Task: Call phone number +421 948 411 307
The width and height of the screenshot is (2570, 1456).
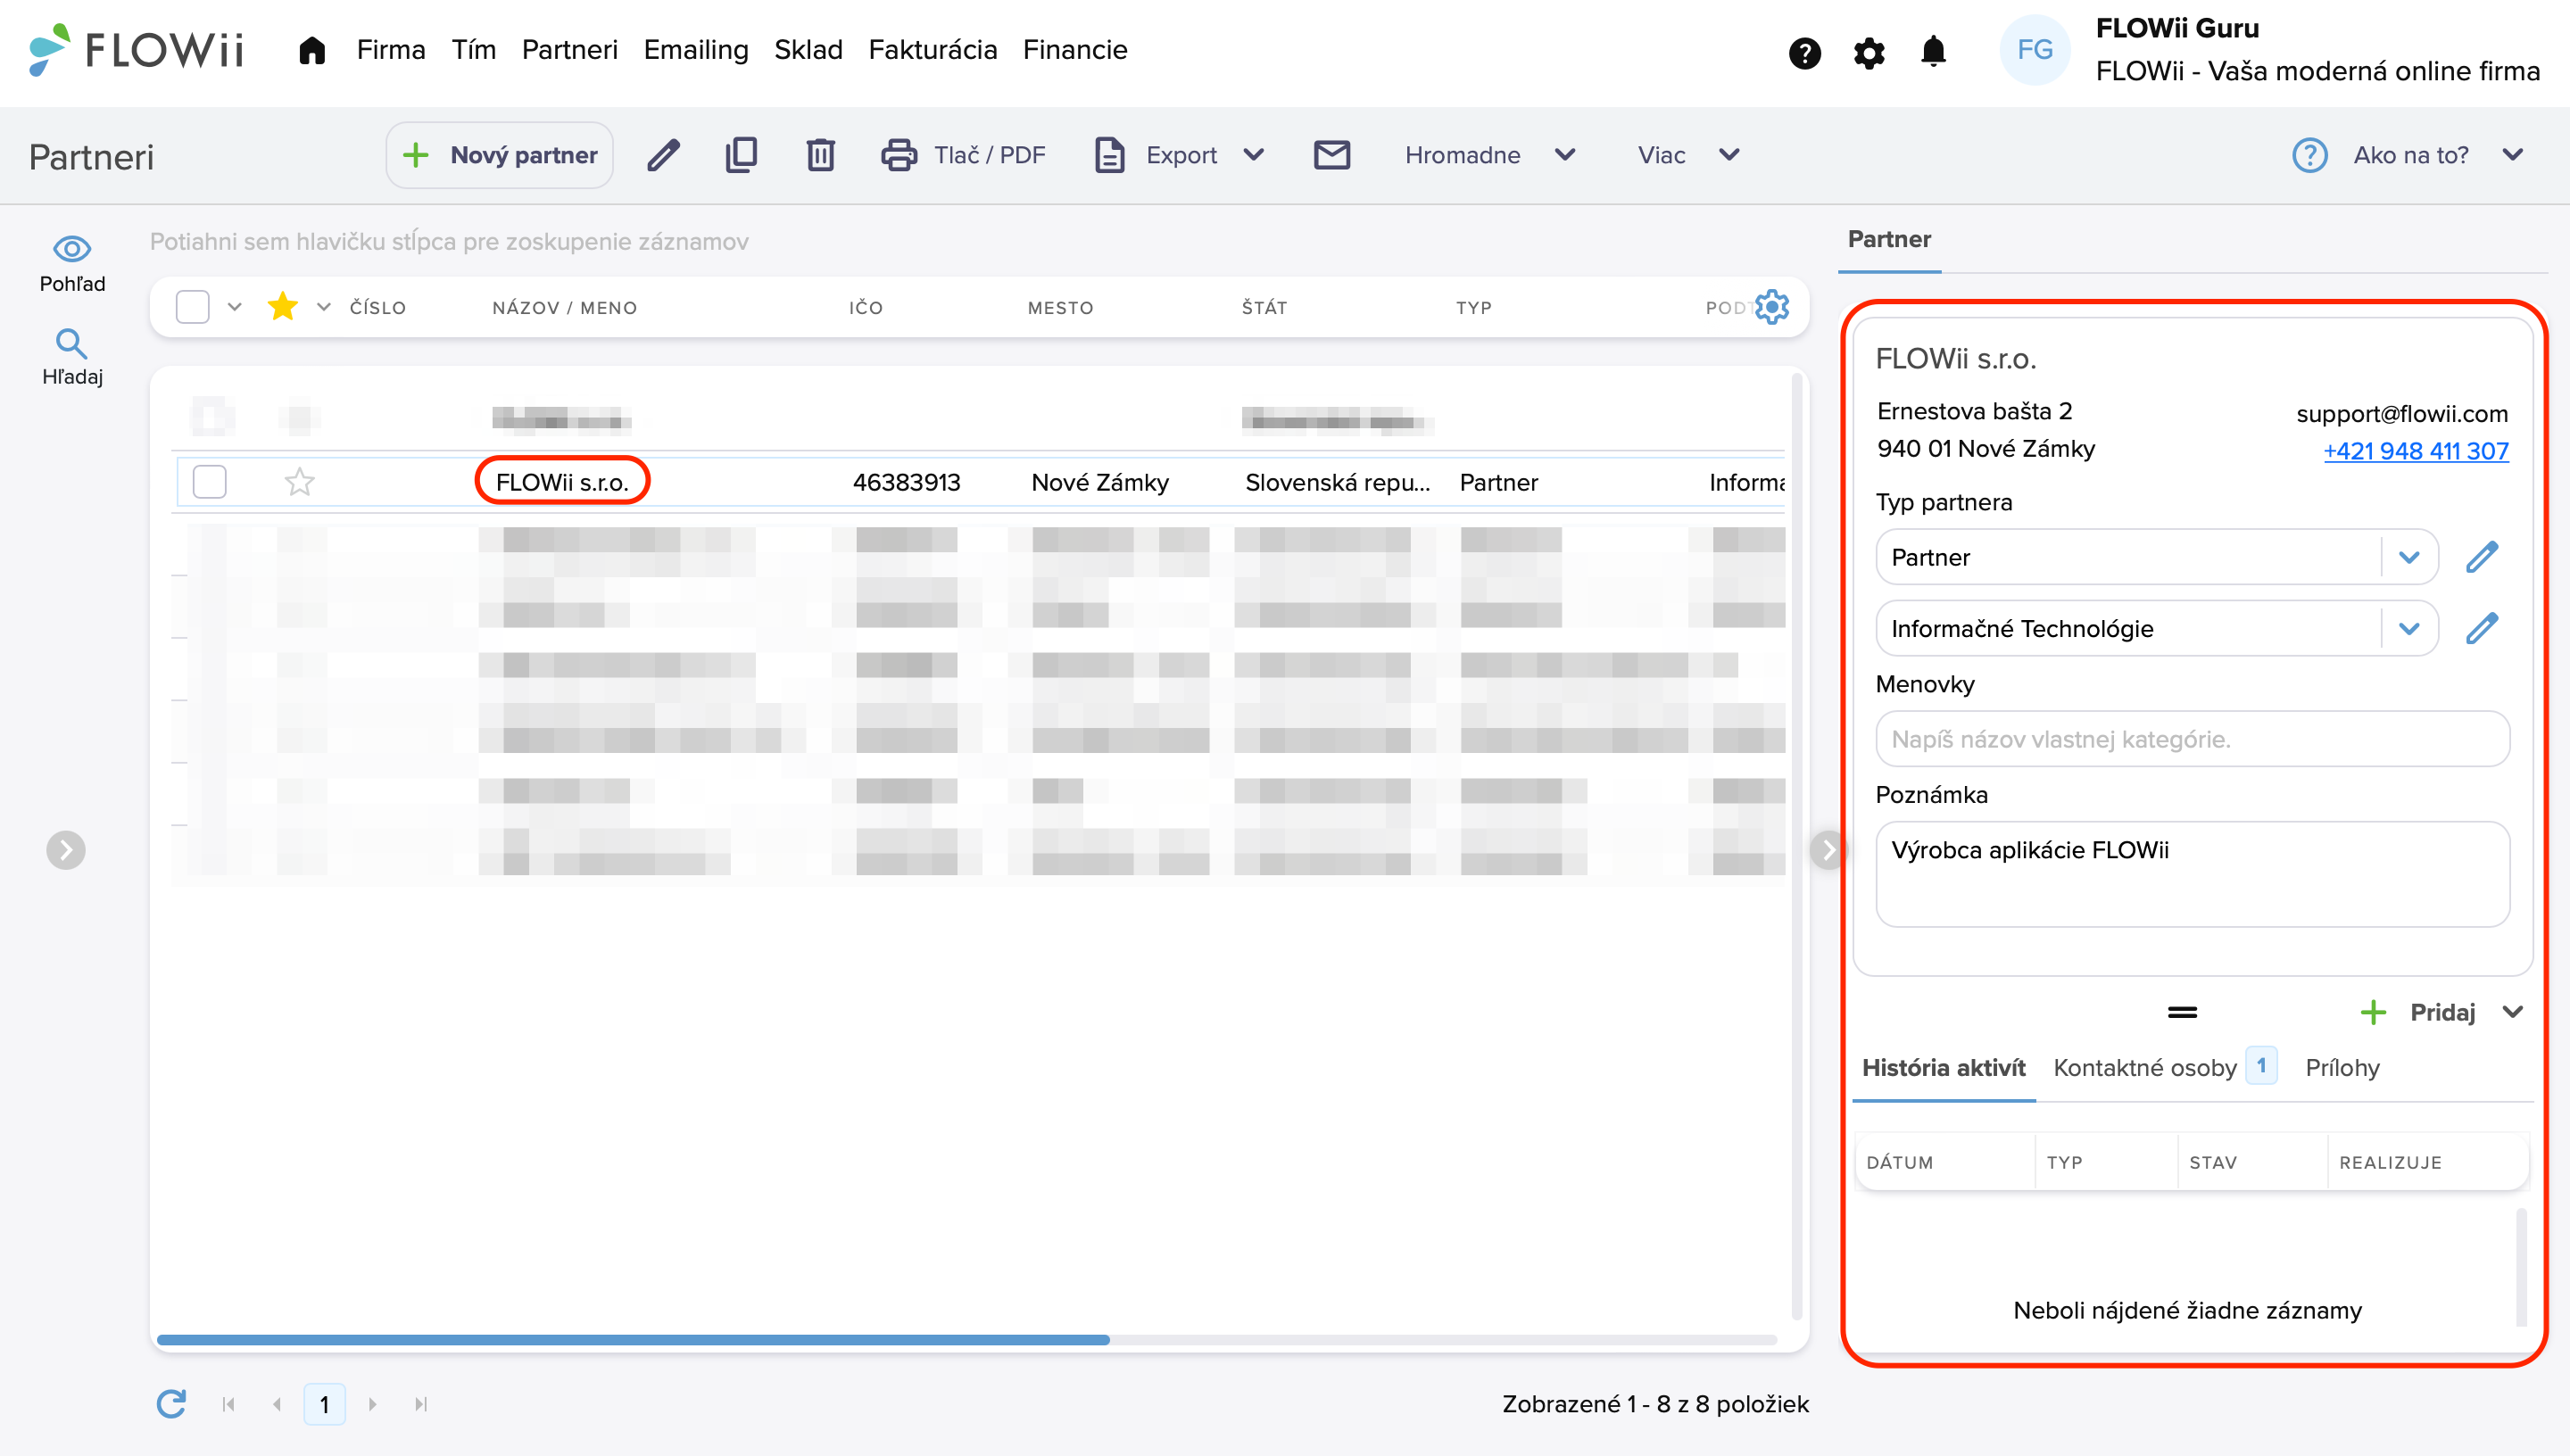Action: 2415,451
